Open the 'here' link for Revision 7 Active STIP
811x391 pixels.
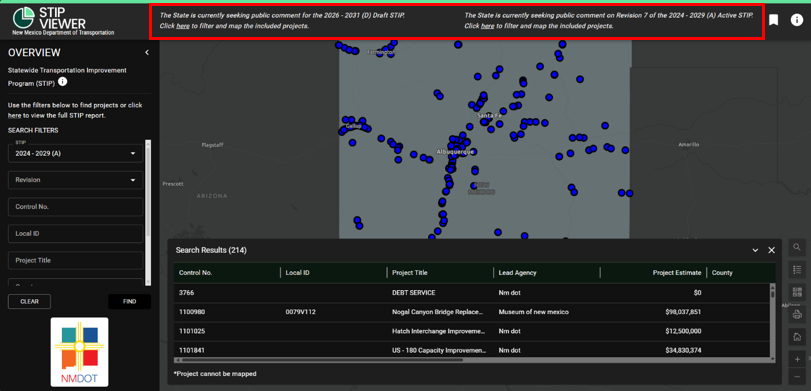(487, 26)
